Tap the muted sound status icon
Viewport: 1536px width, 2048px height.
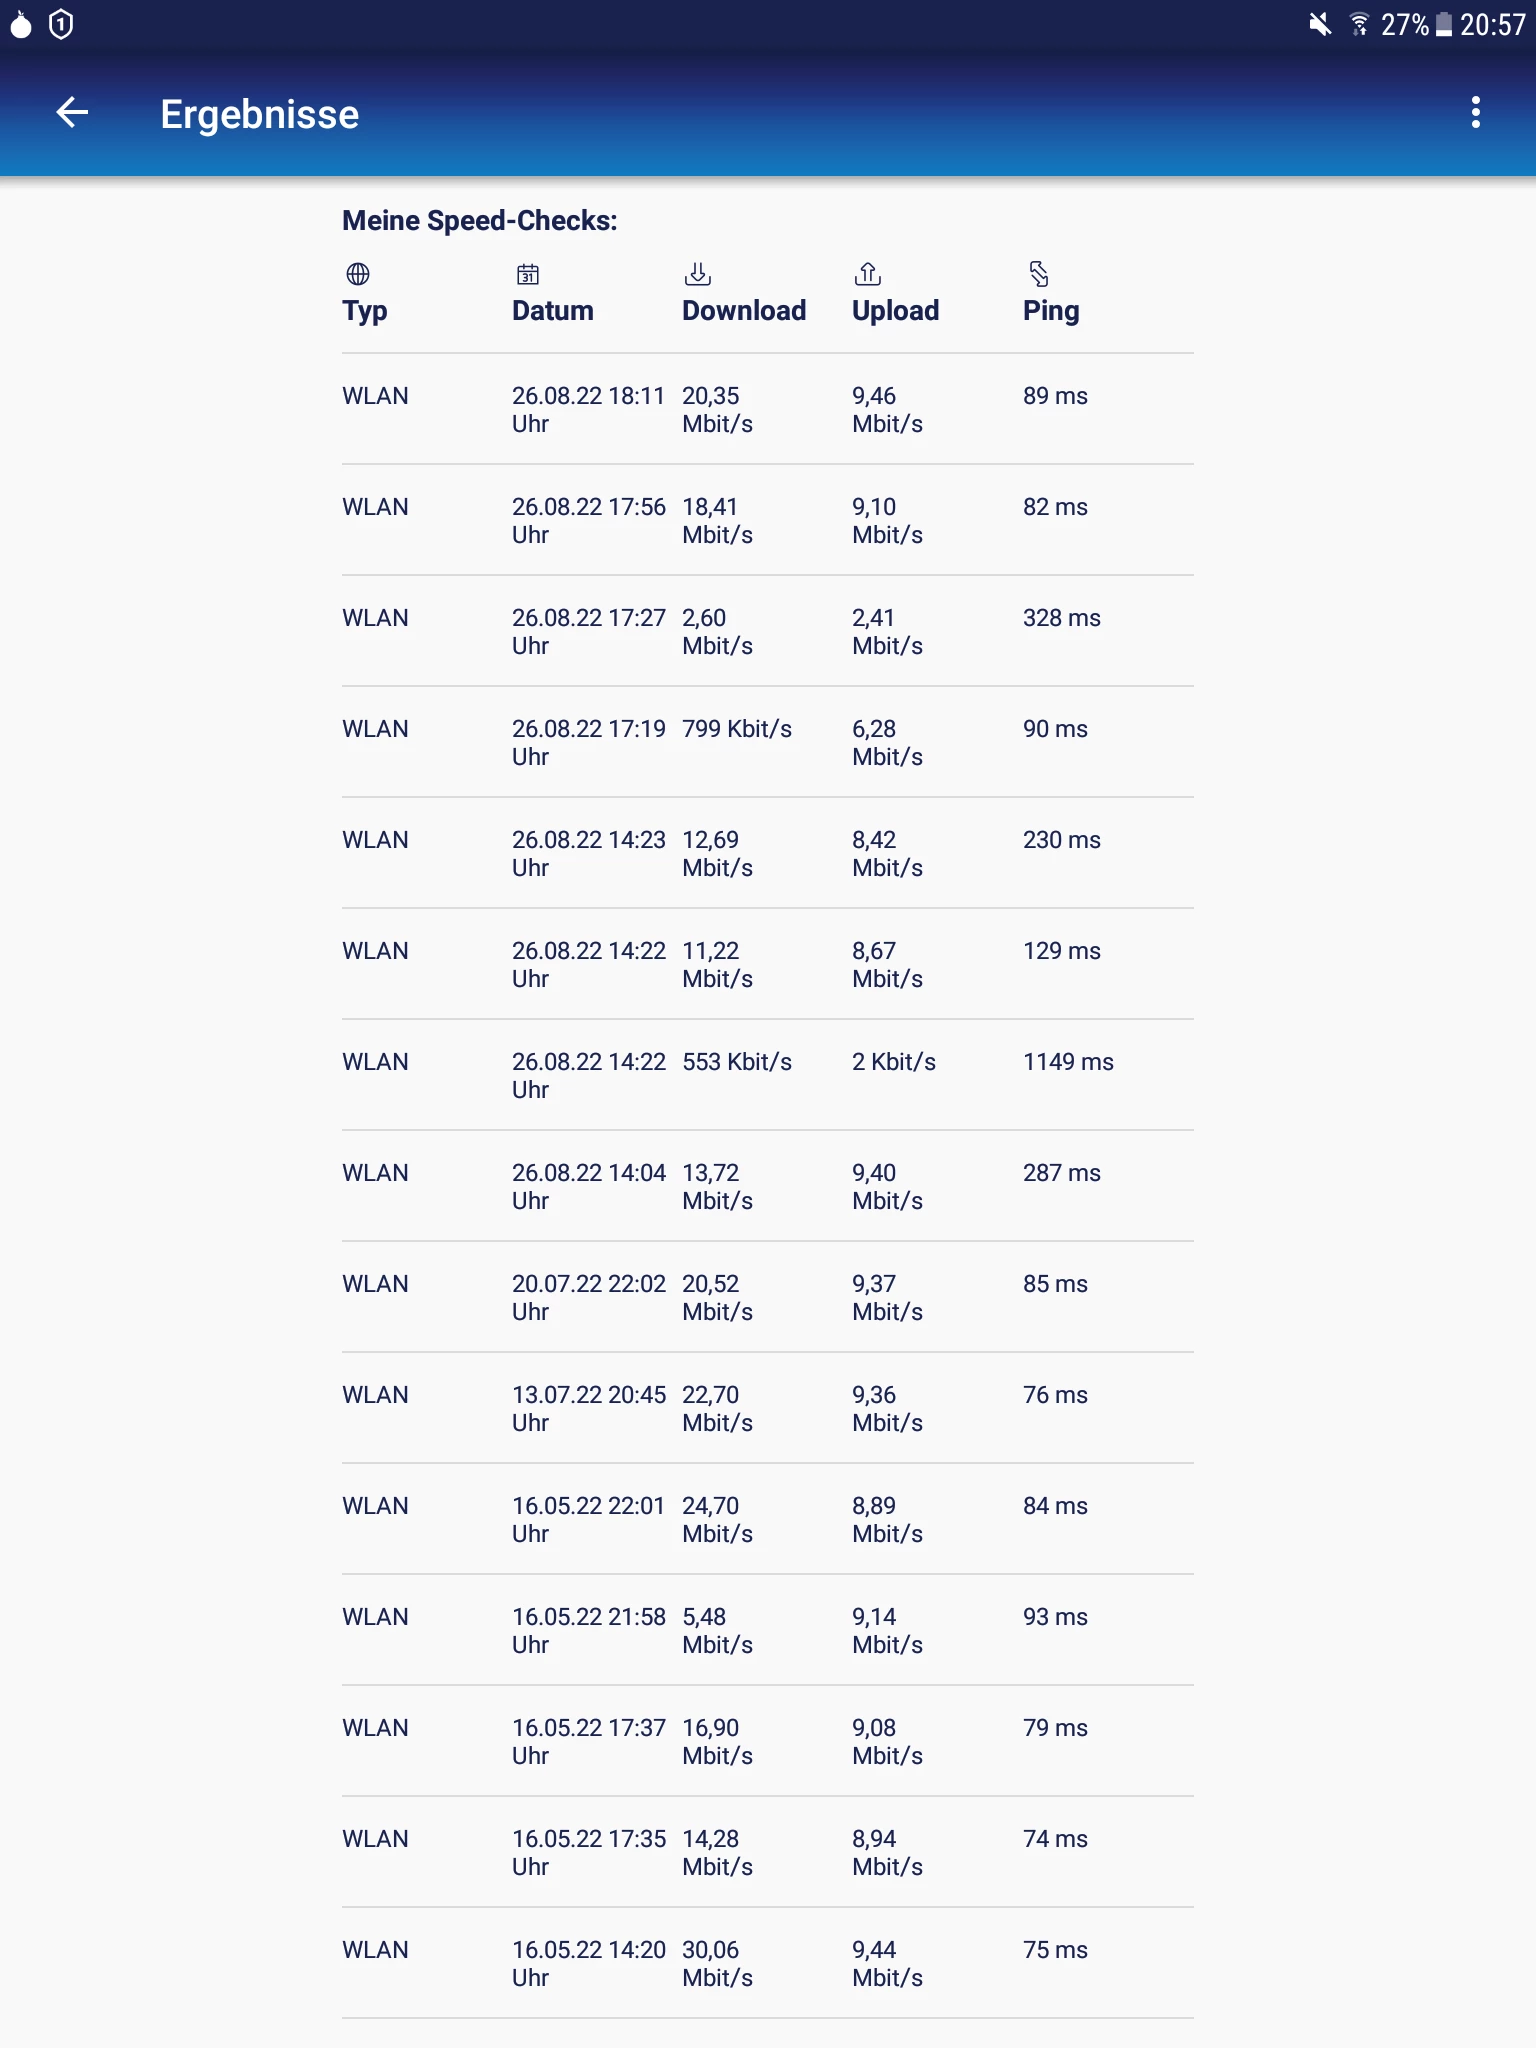coord(1320,24)
